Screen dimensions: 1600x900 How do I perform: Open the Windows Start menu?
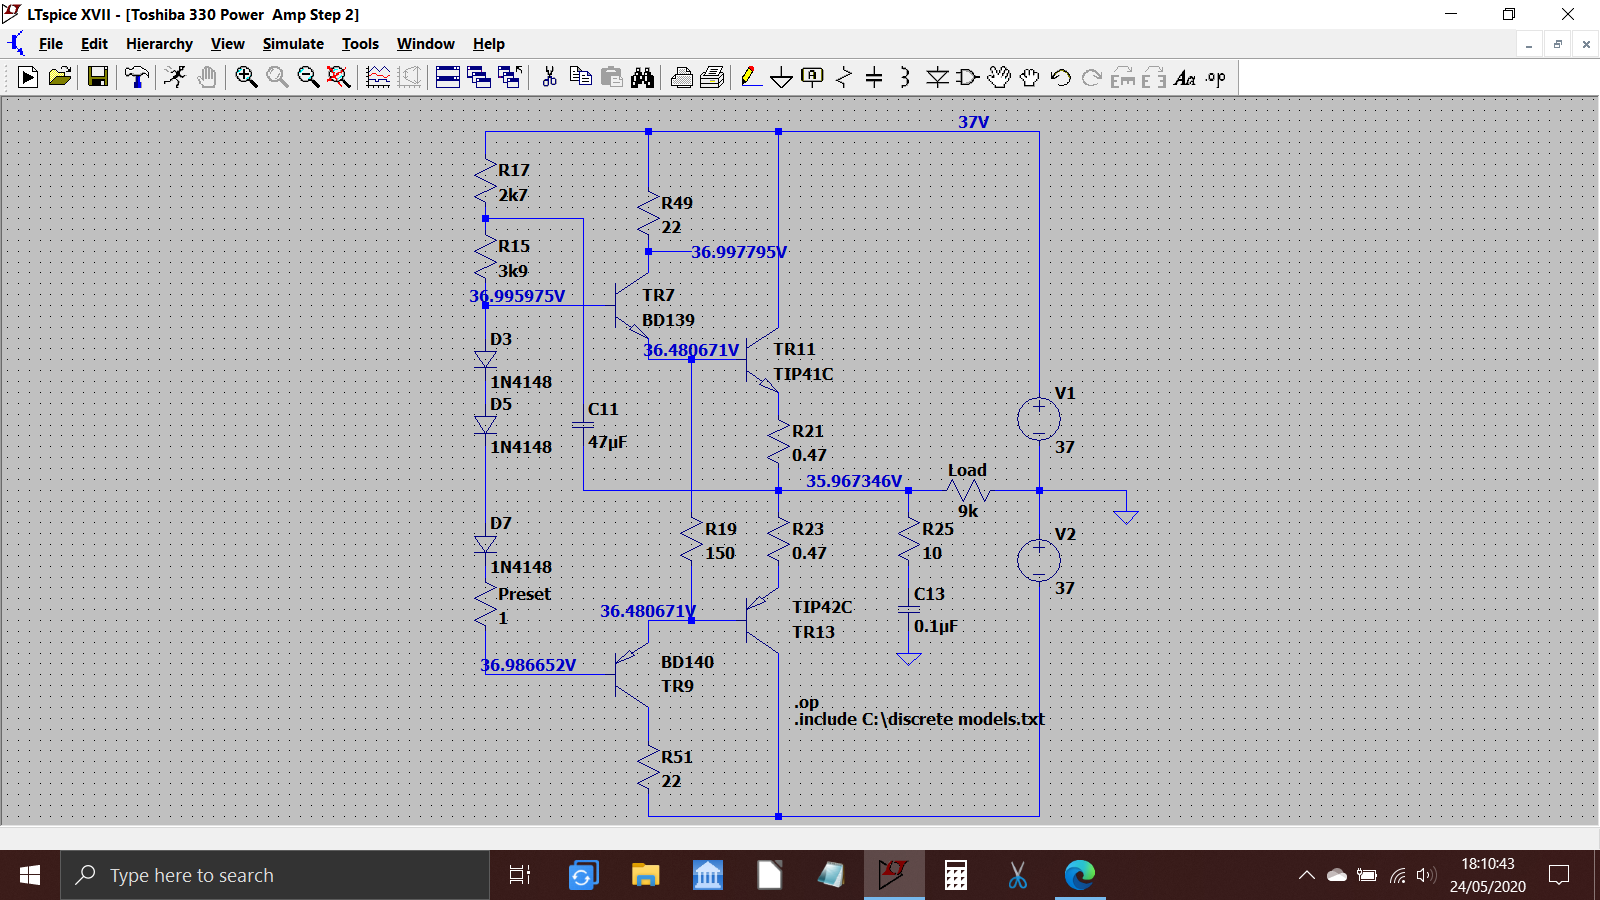(30, 876)
